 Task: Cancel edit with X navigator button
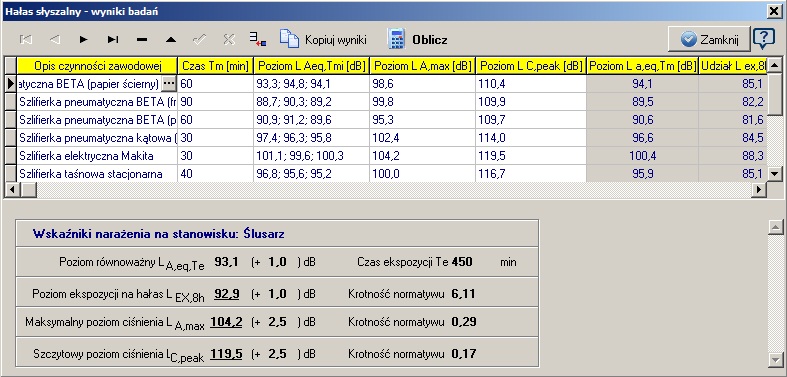pos(229,40)
